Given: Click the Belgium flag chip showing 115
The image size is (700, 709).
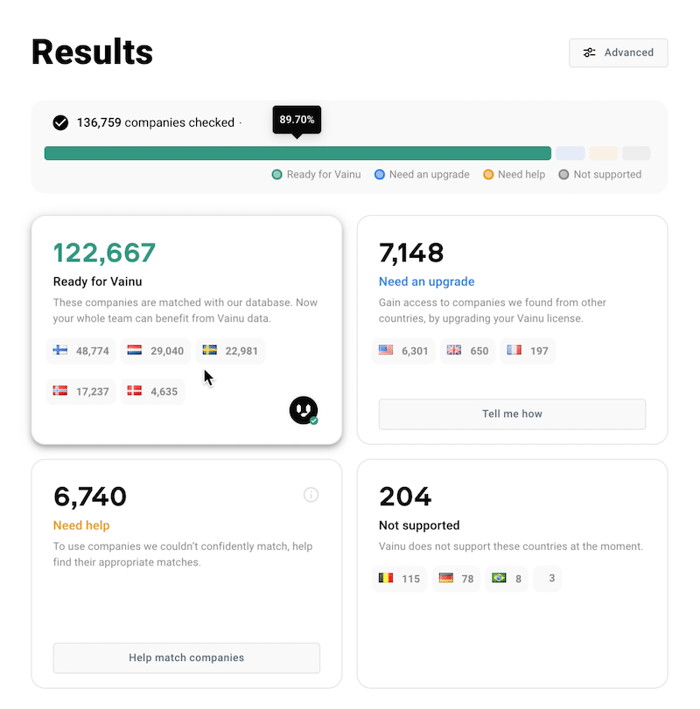Looking at the screenshot, I should (x=399, y=579).
